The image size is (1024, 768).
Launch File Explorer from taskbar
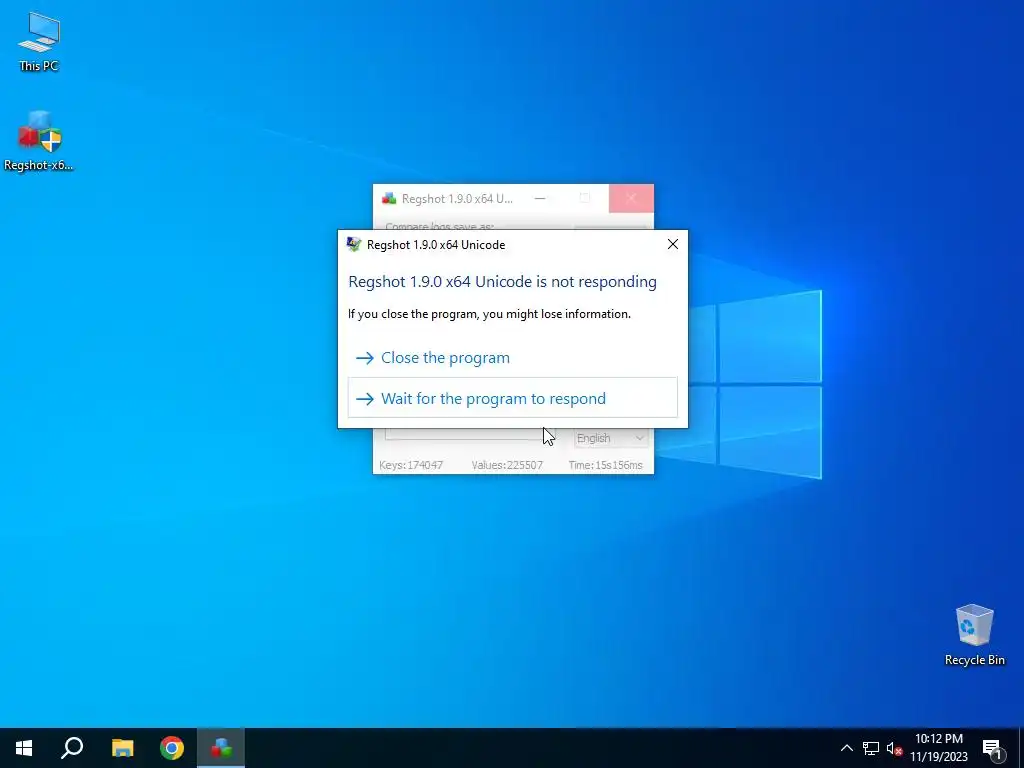[x=122, y=748]
